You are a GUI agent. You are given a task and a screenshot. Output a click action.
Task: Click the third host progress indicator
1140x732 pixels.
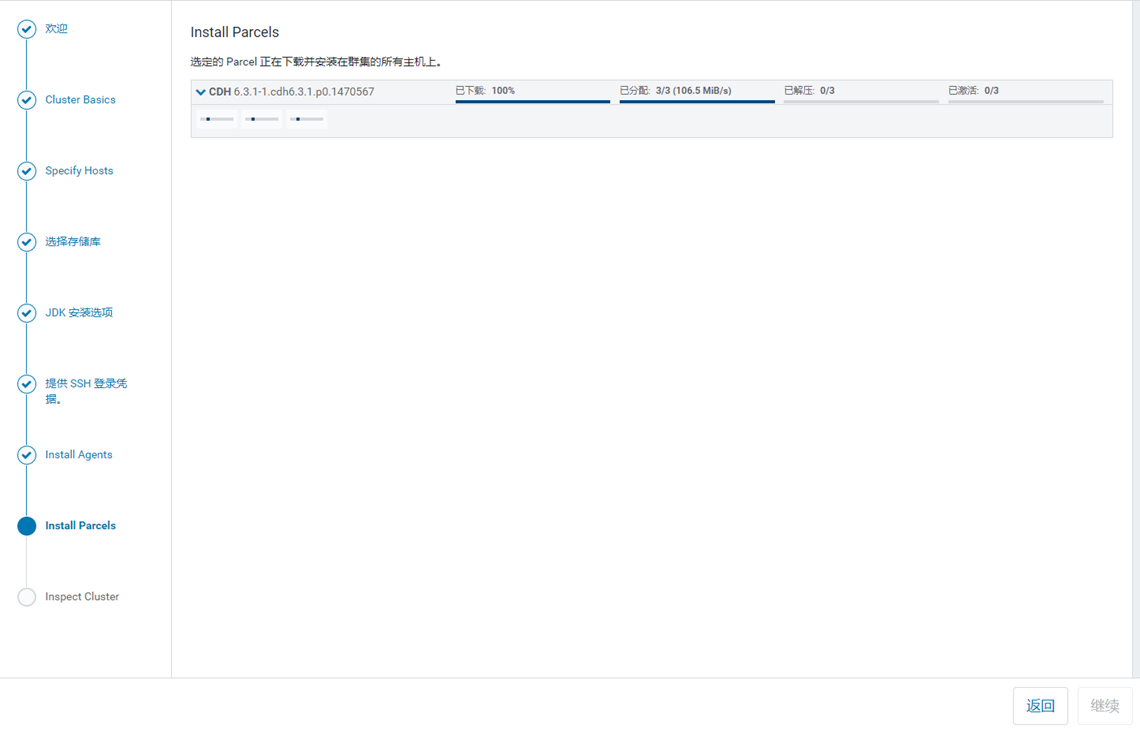[307, 119]
